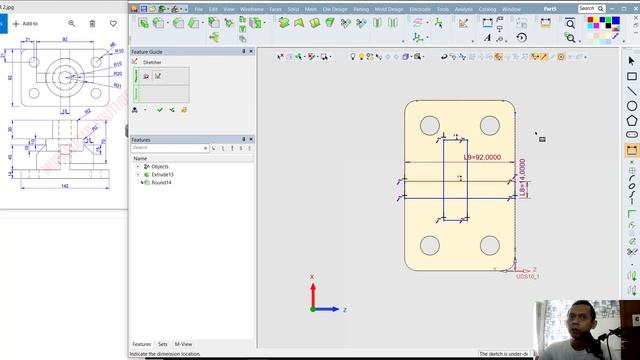Click Add to button in image viewer

(x=25, y=24)
